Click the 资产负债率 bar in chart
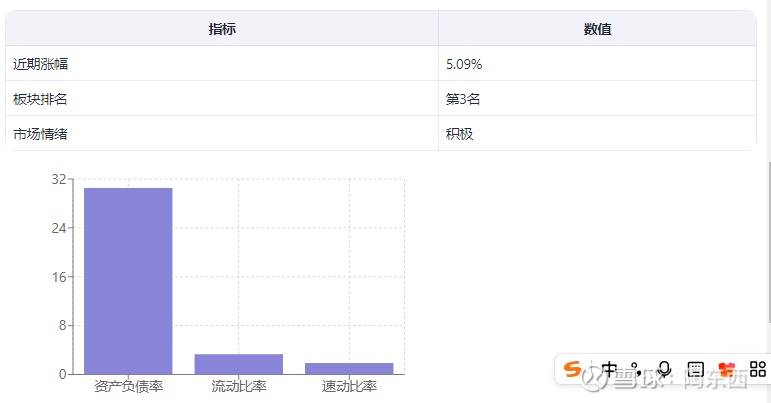Screen dimensions: 771x403 pyautogui.click(x=128, y=280)
